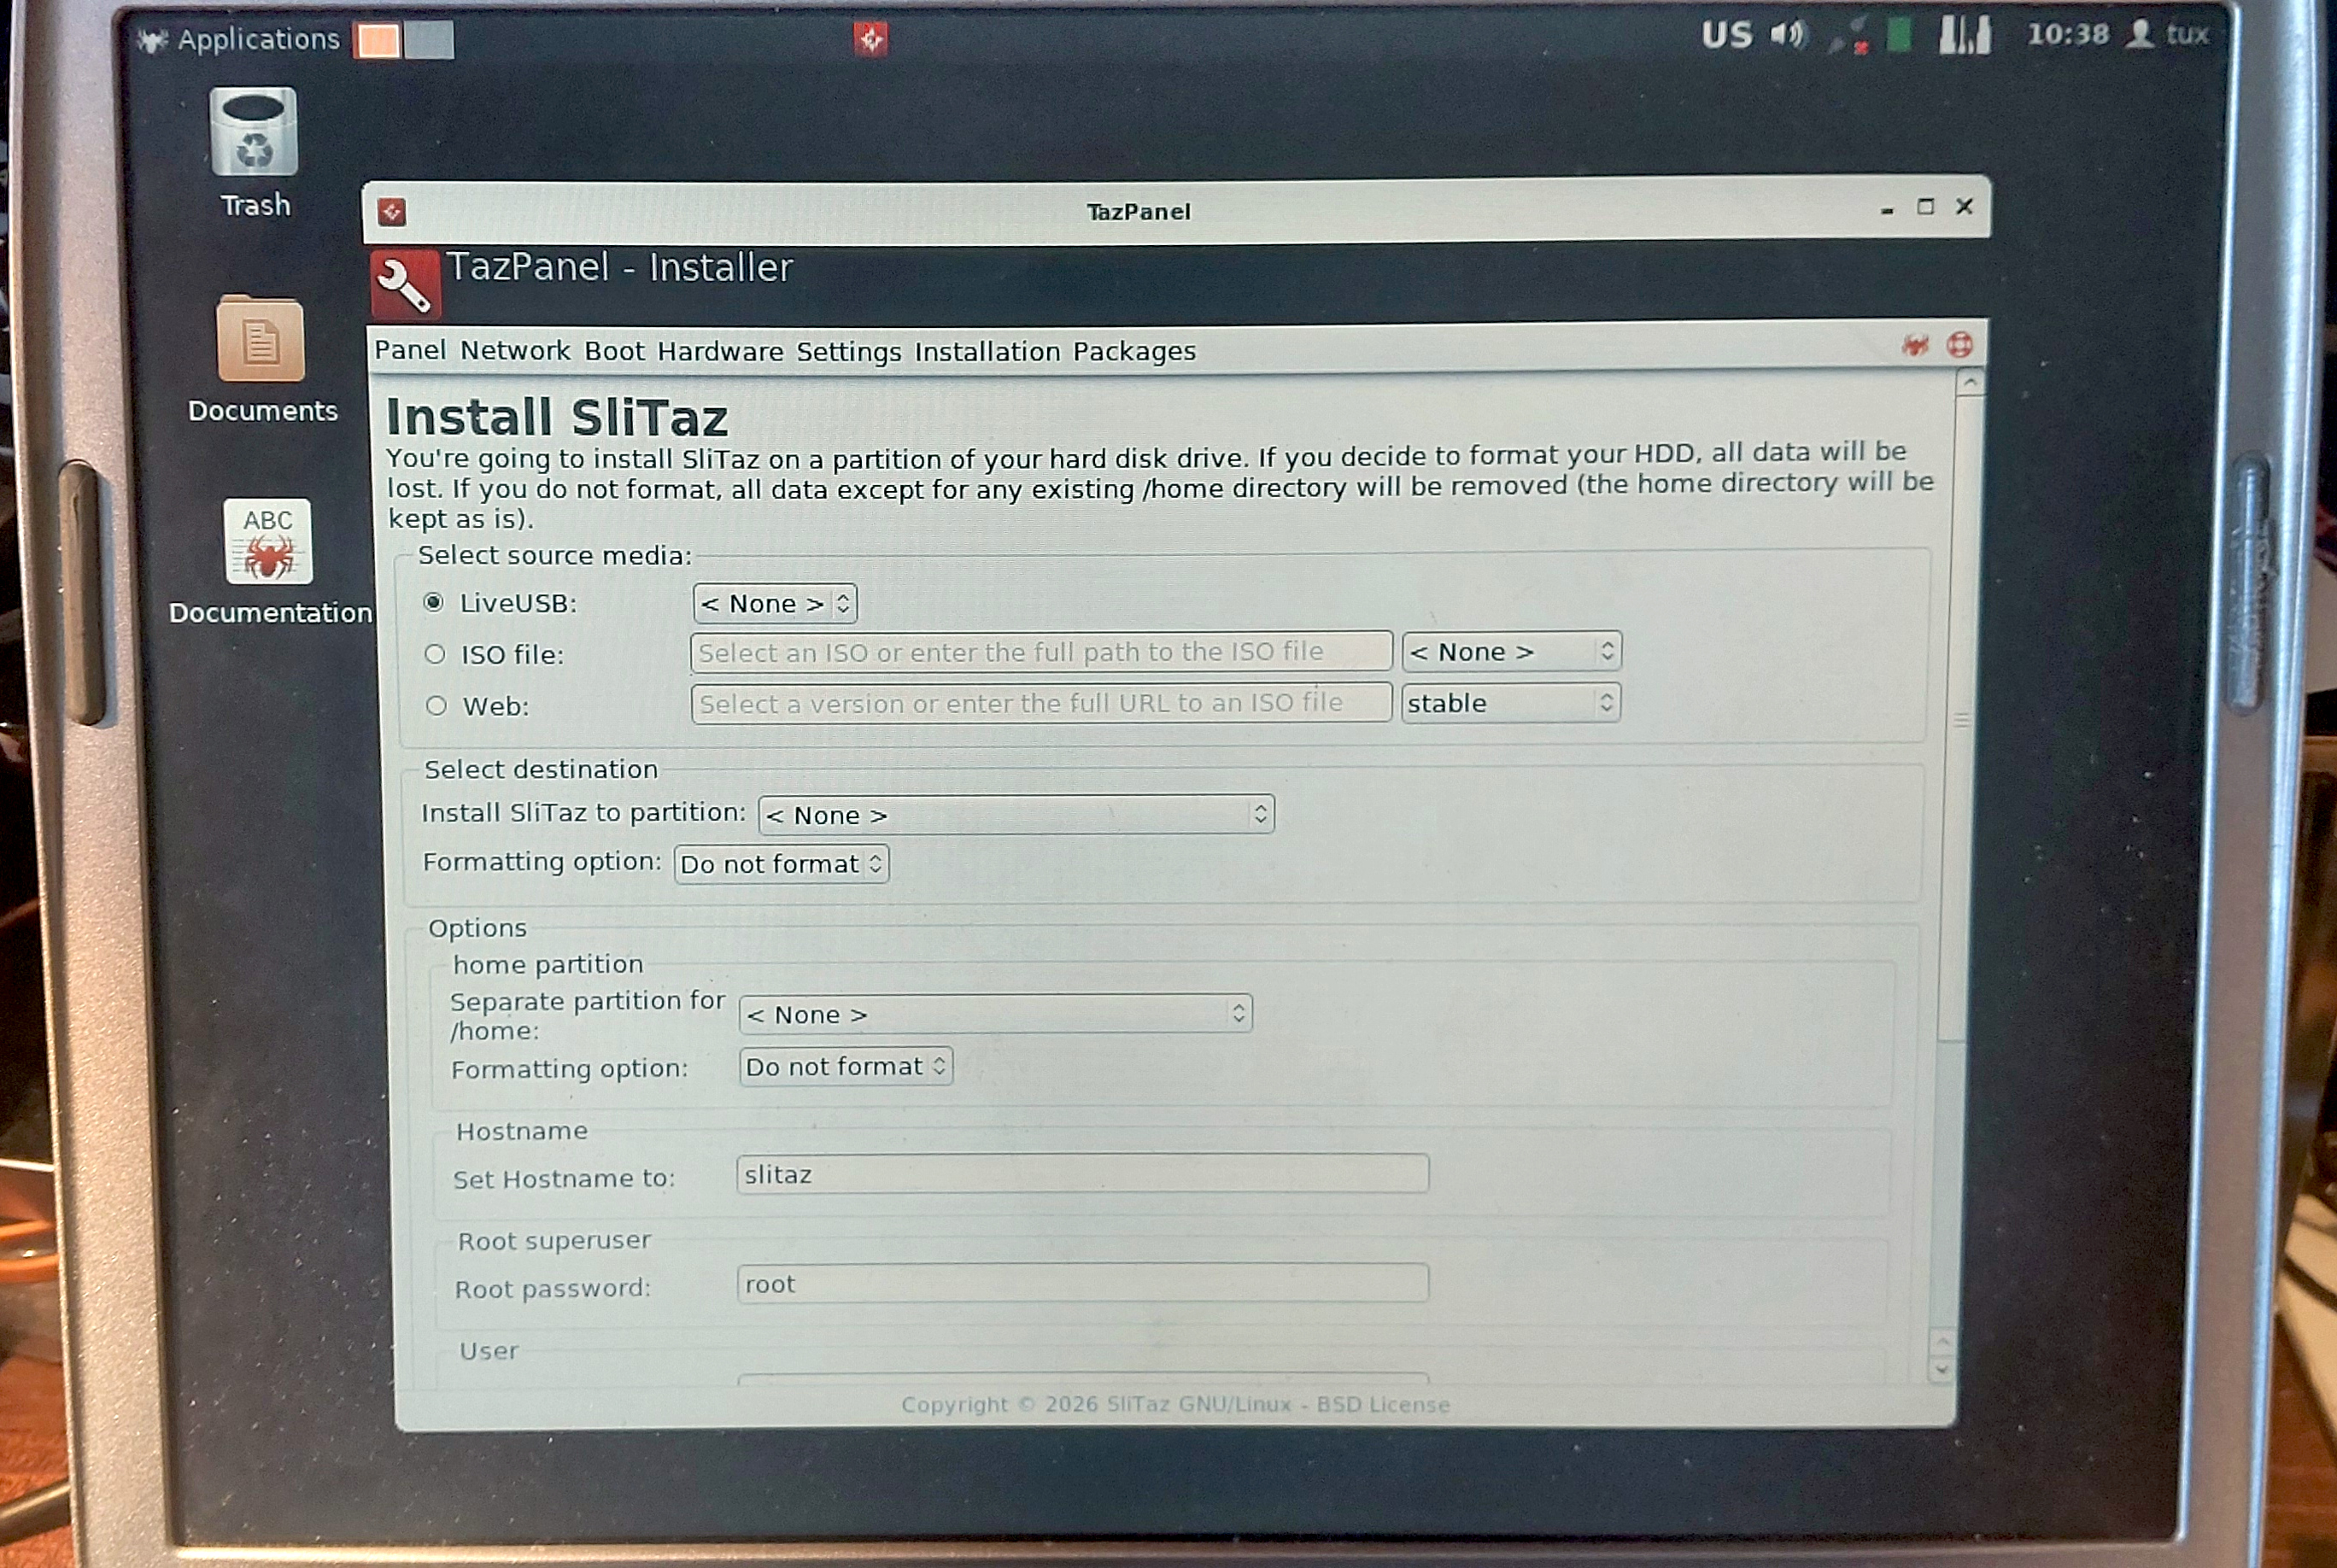Select the LiveUSB radio button

433,602
